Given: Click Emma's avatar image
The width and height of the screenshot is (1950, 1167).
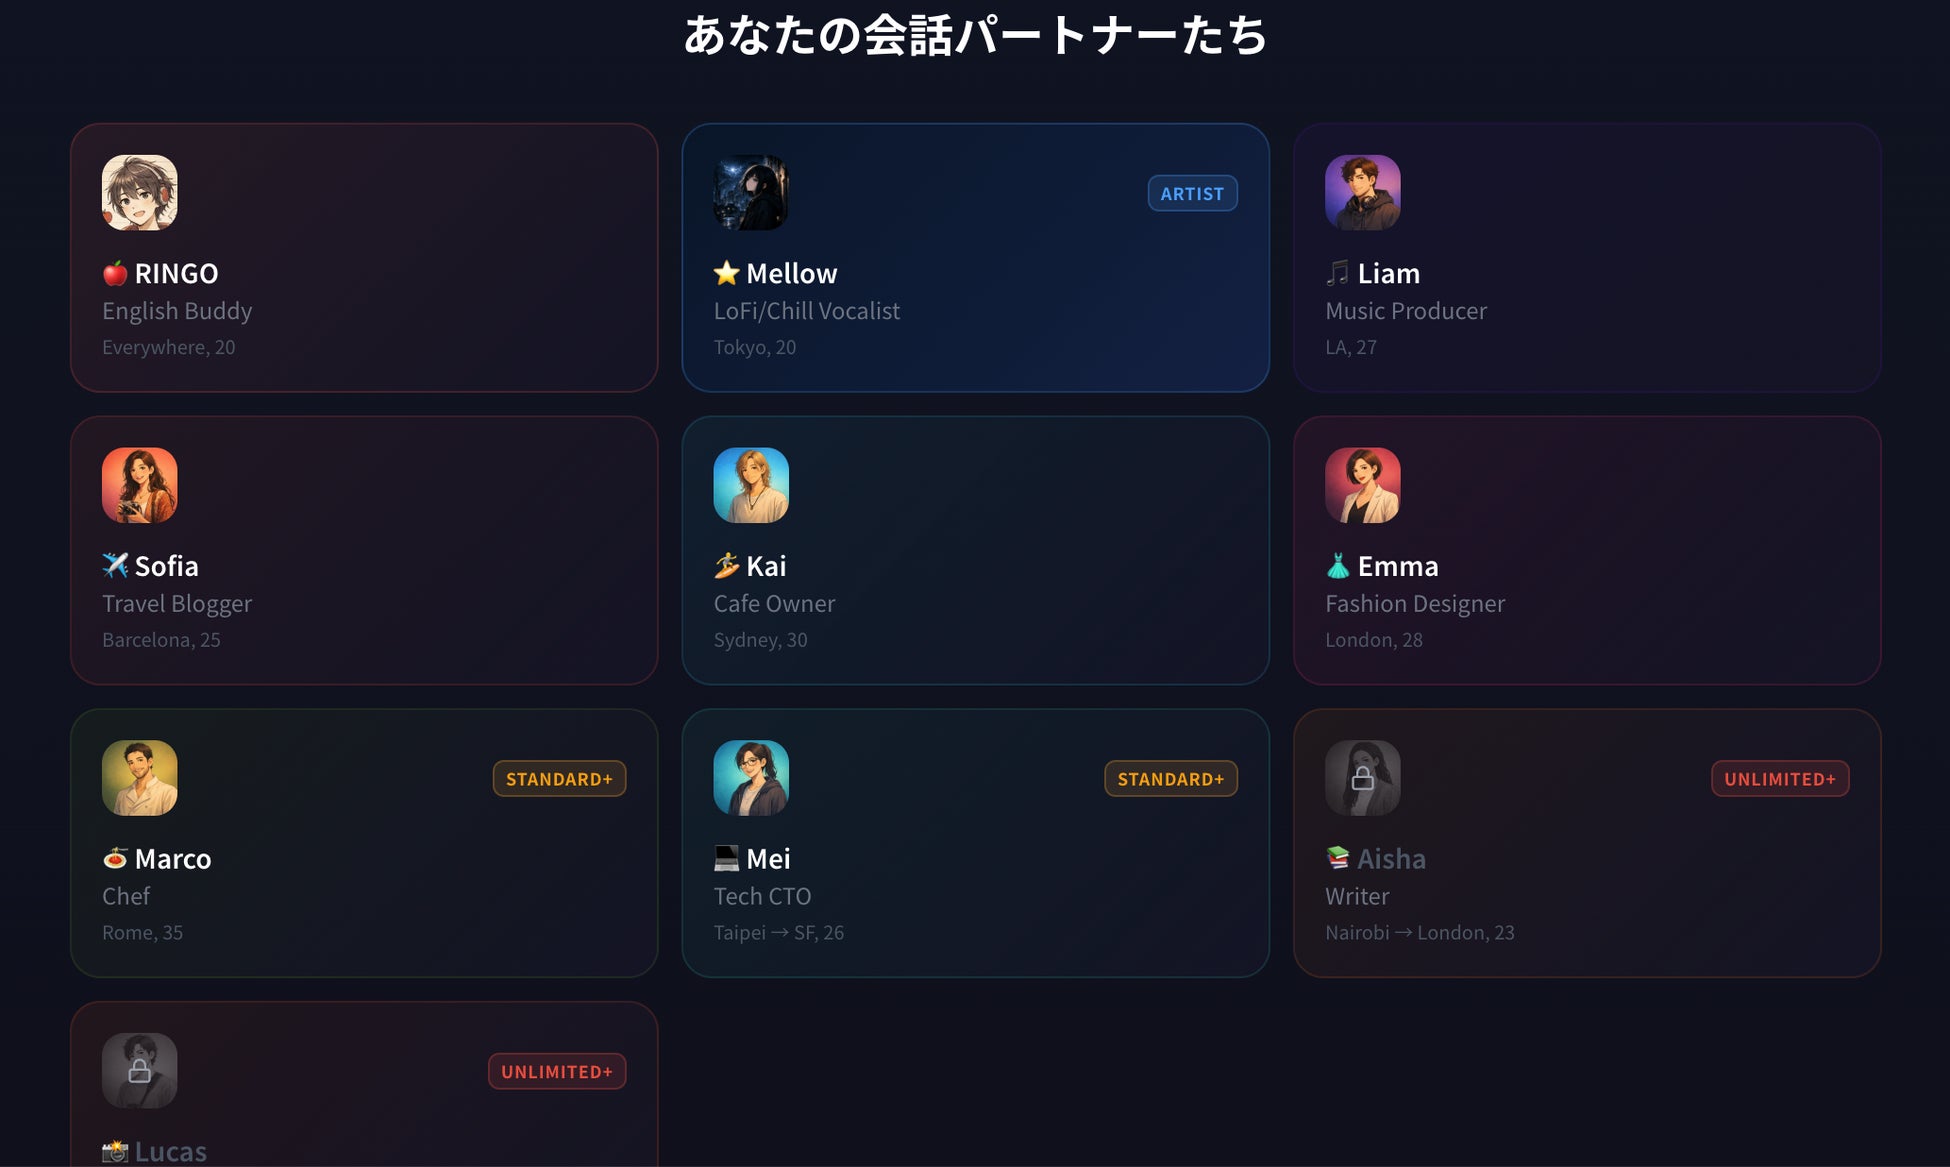Looking at the screenshot, I should 1363,485.
